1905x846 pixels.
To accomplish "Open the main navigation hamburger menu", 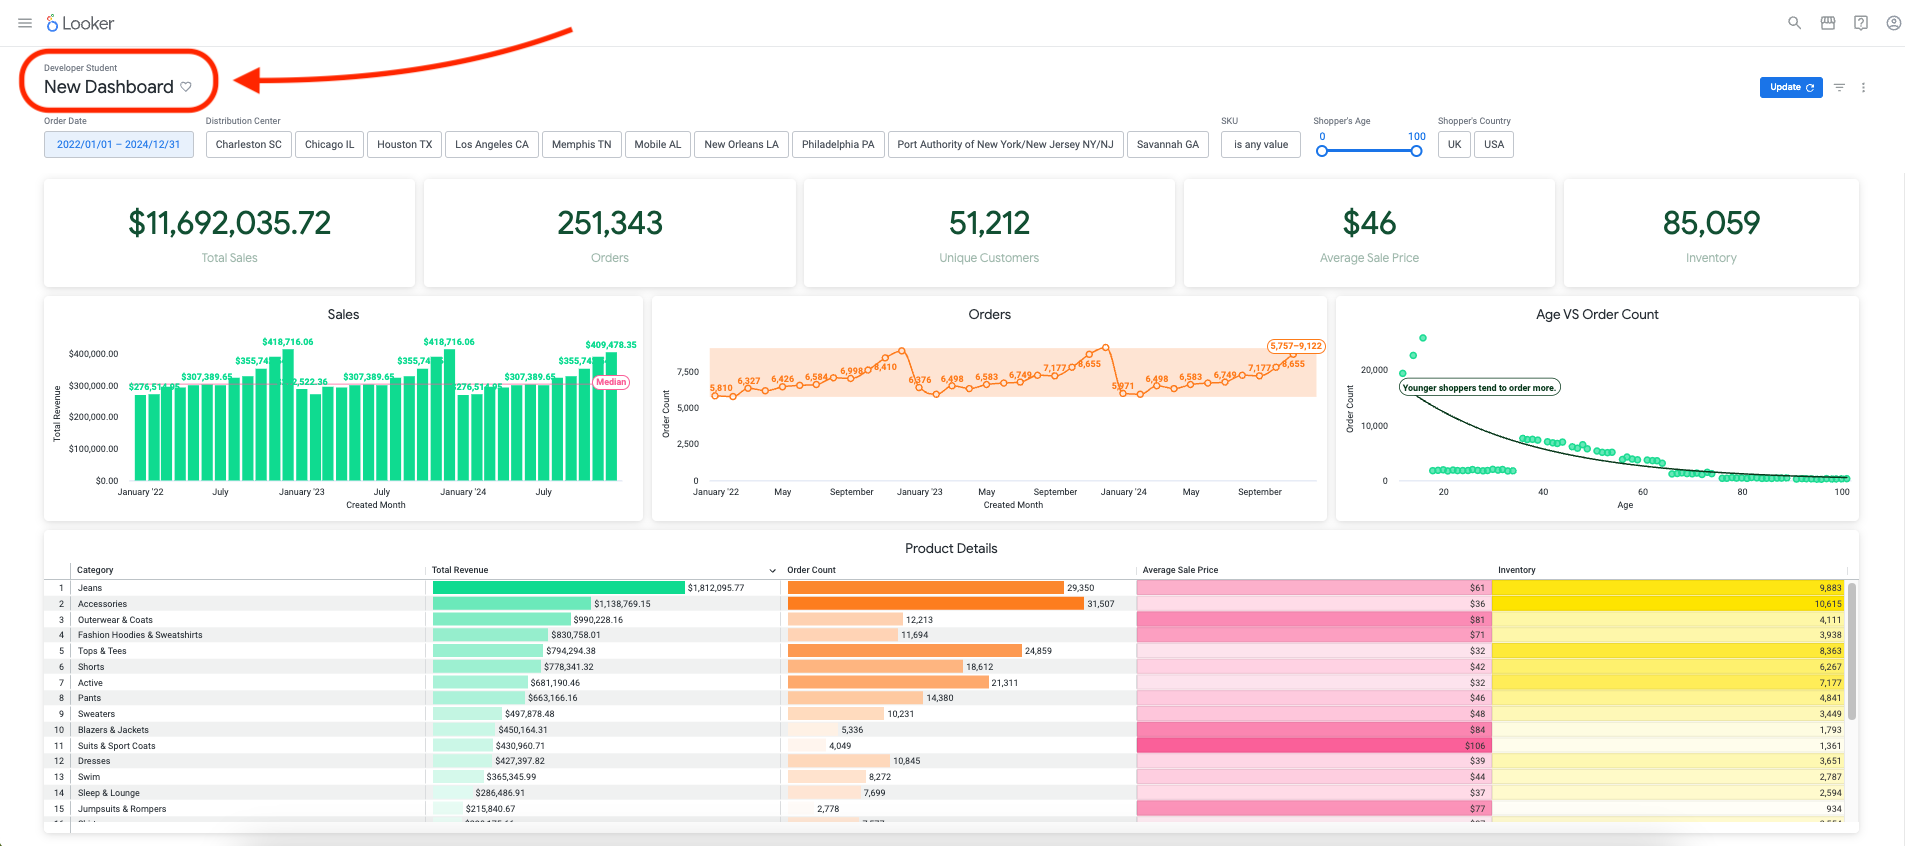I will pyautogui.click(x=25, y=23).
